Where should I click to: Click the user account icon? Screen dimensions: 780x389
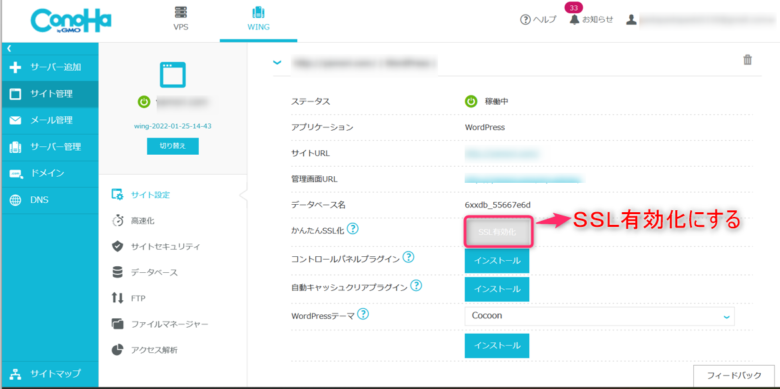click(x=631, y=19)
